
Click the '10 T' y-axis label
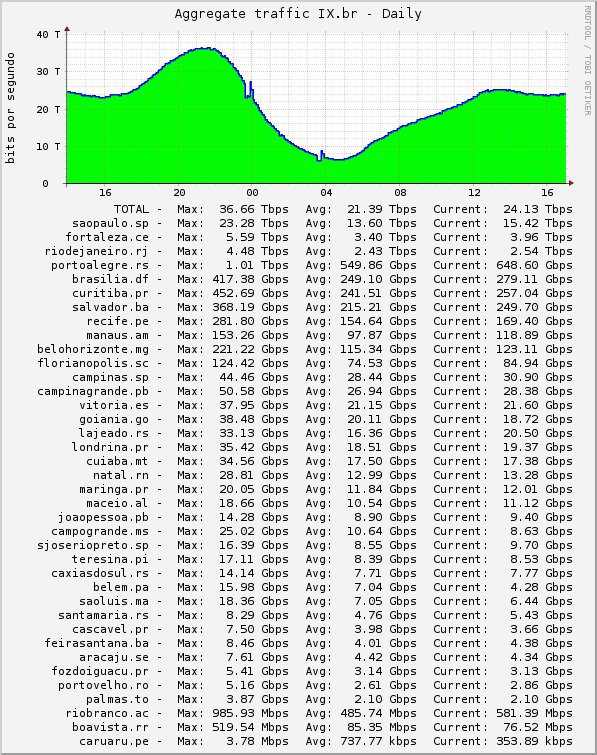[48, 146]
